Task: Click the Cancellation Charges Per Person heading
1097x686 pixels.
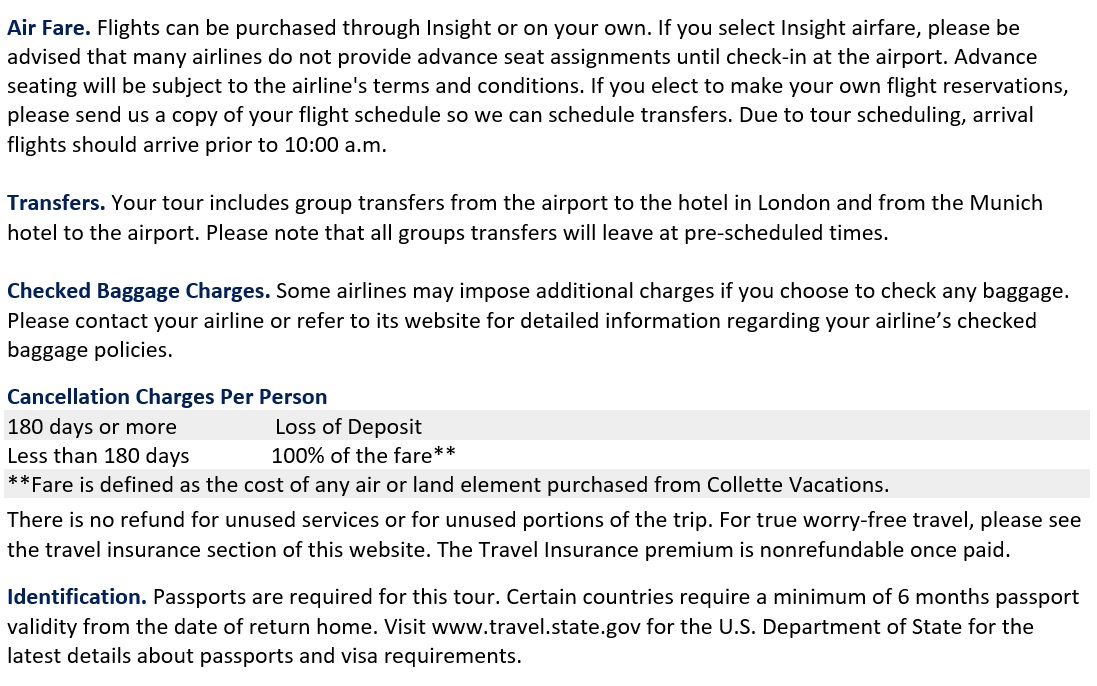Action: (167, 396)
